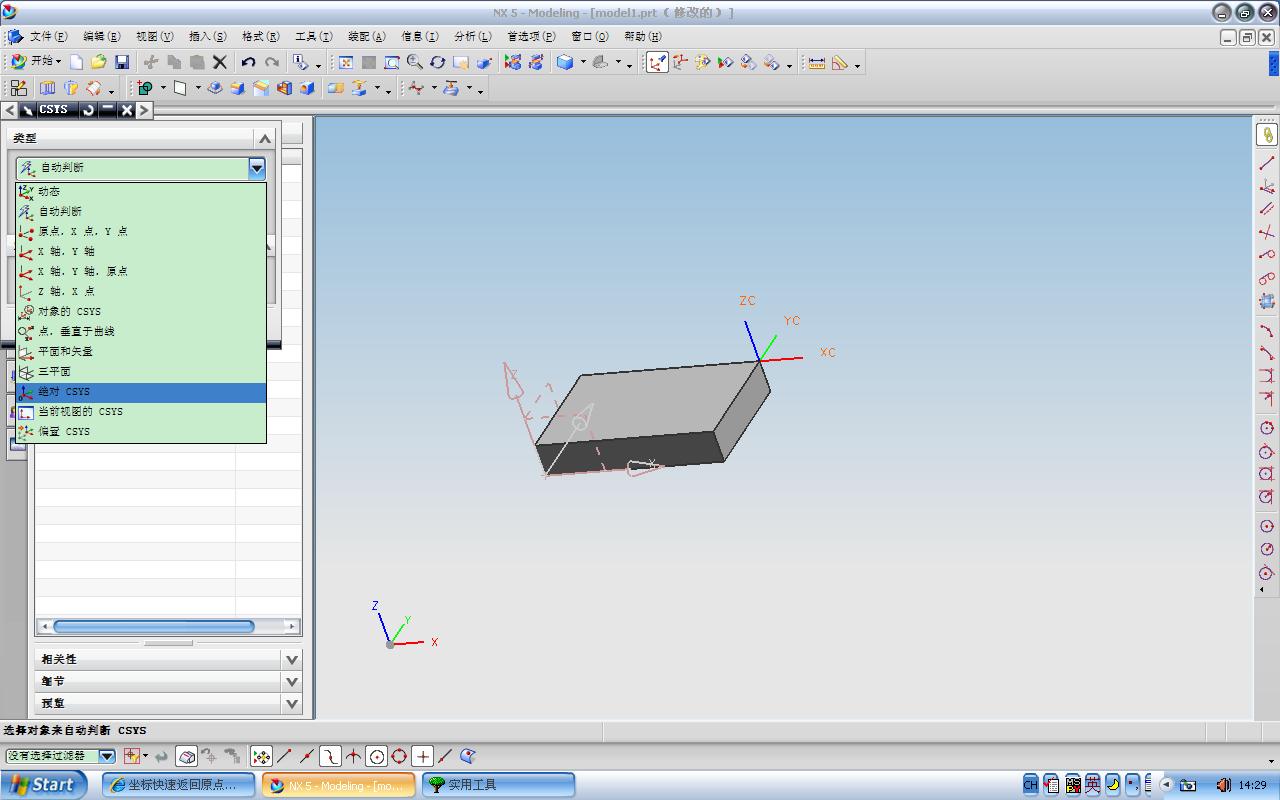Click the horizontal scrollbar thumb in the navigator panel
Viewport: 1280px width, 800px height.
(154, 627)
